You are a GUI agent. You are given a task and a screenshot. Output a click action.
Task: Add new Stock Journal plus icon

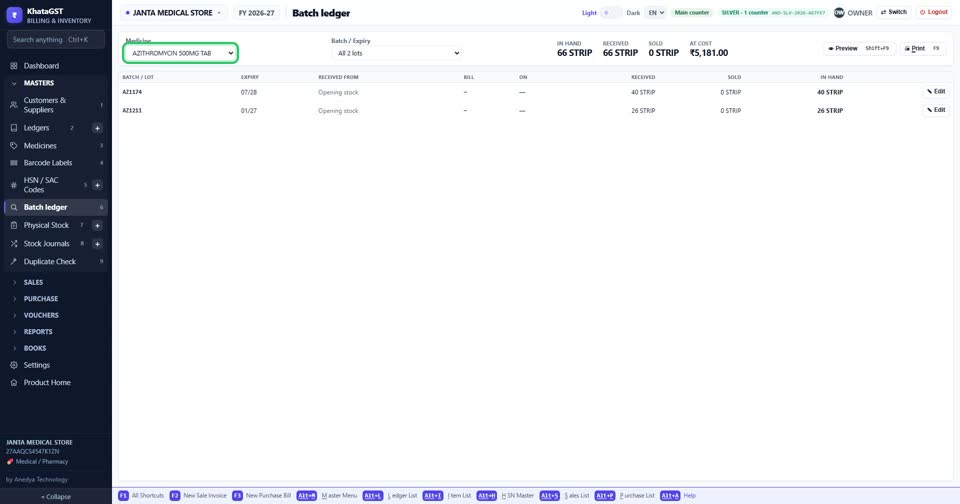click(x=97, y=244)
